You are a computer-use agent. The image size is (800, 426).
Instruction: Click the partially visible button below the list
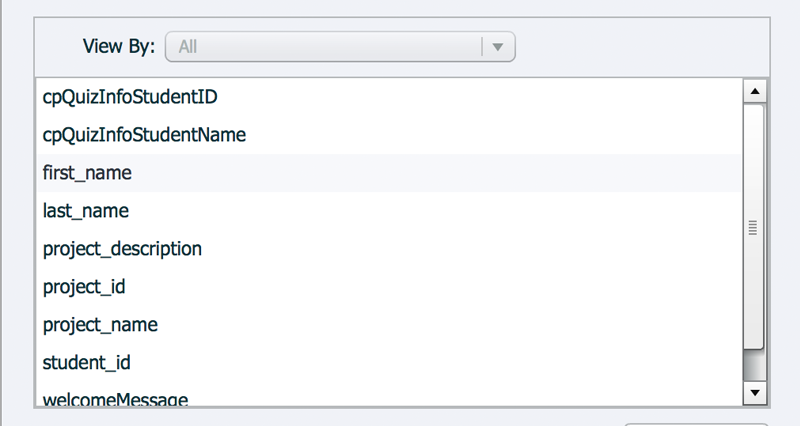pyautogui.click(x=696, y=424)
